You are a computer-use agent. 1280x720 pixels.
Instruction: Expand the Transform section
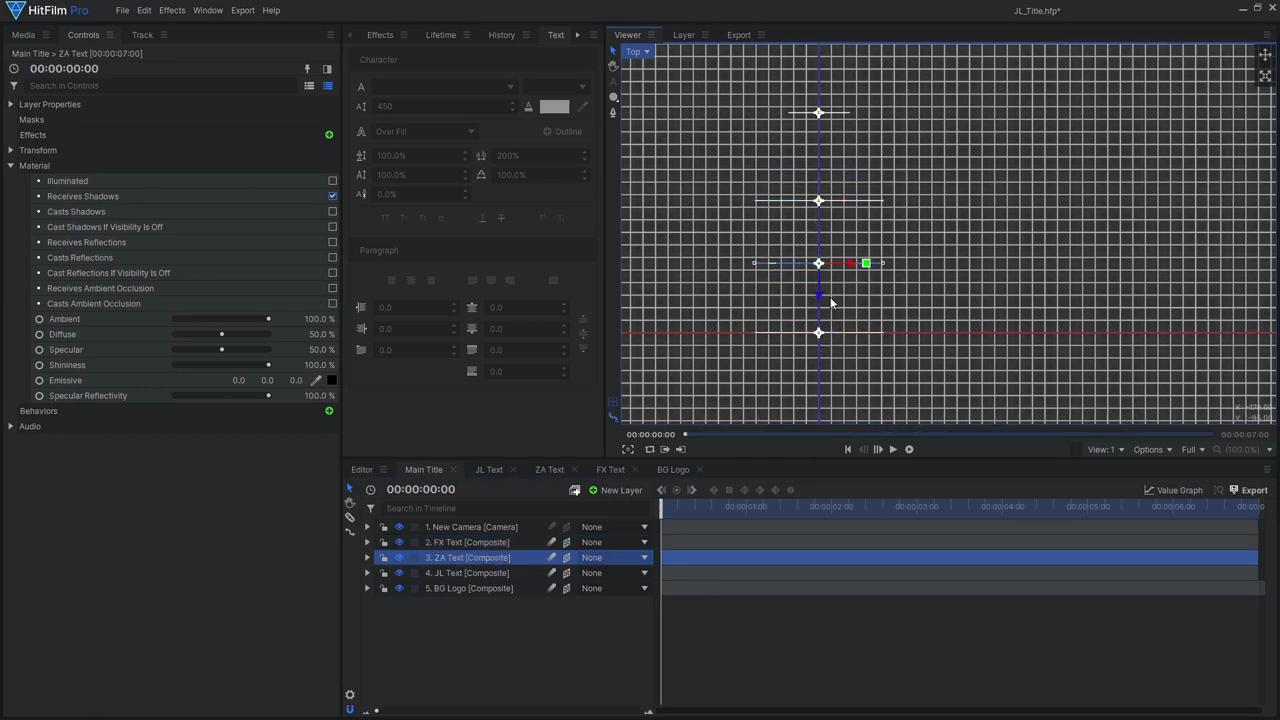[x=11, y=150]
